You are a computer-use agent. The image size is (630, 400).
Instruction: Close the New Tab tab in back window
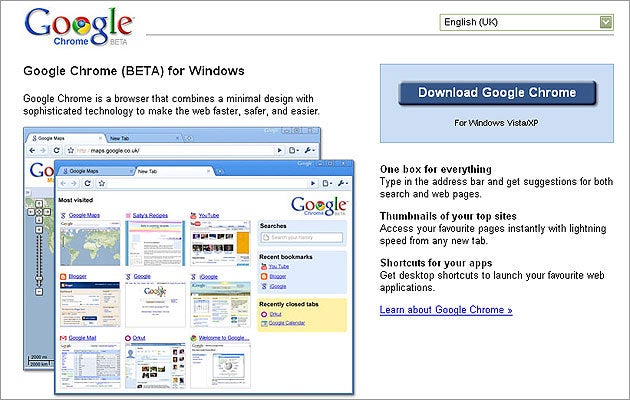tap(177, 138)
